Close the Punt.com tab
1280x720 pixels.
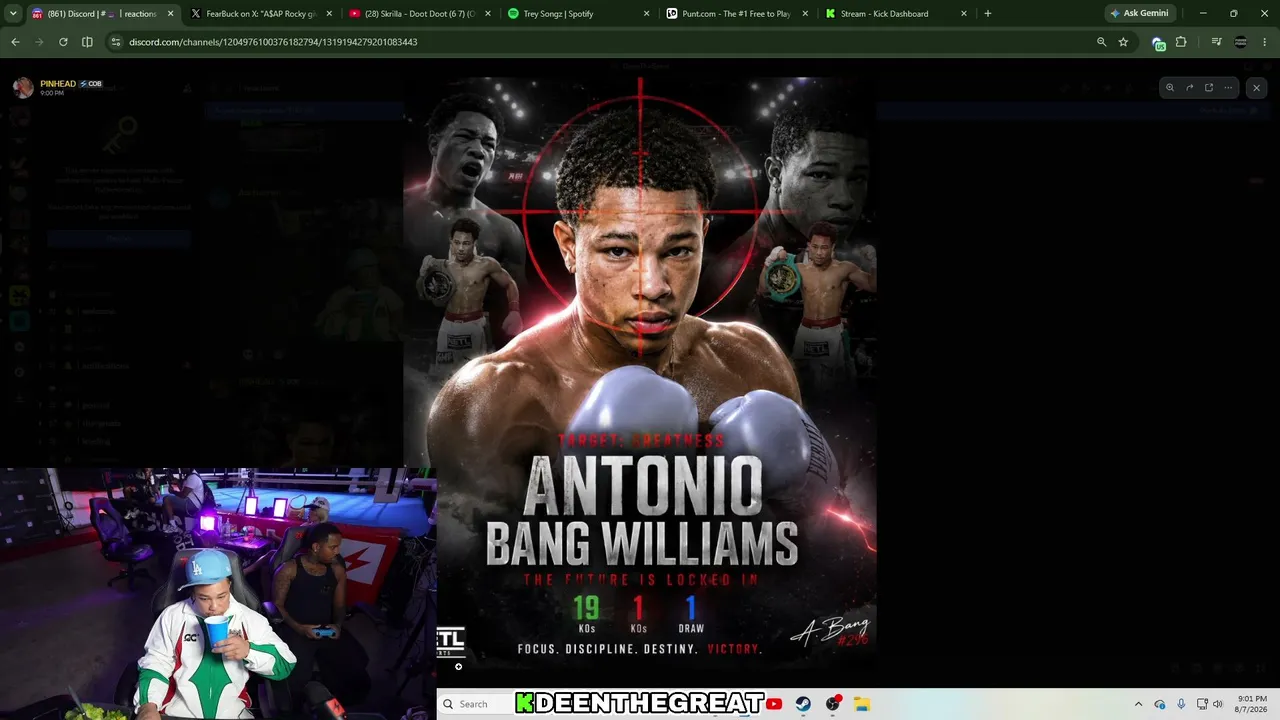805,14
